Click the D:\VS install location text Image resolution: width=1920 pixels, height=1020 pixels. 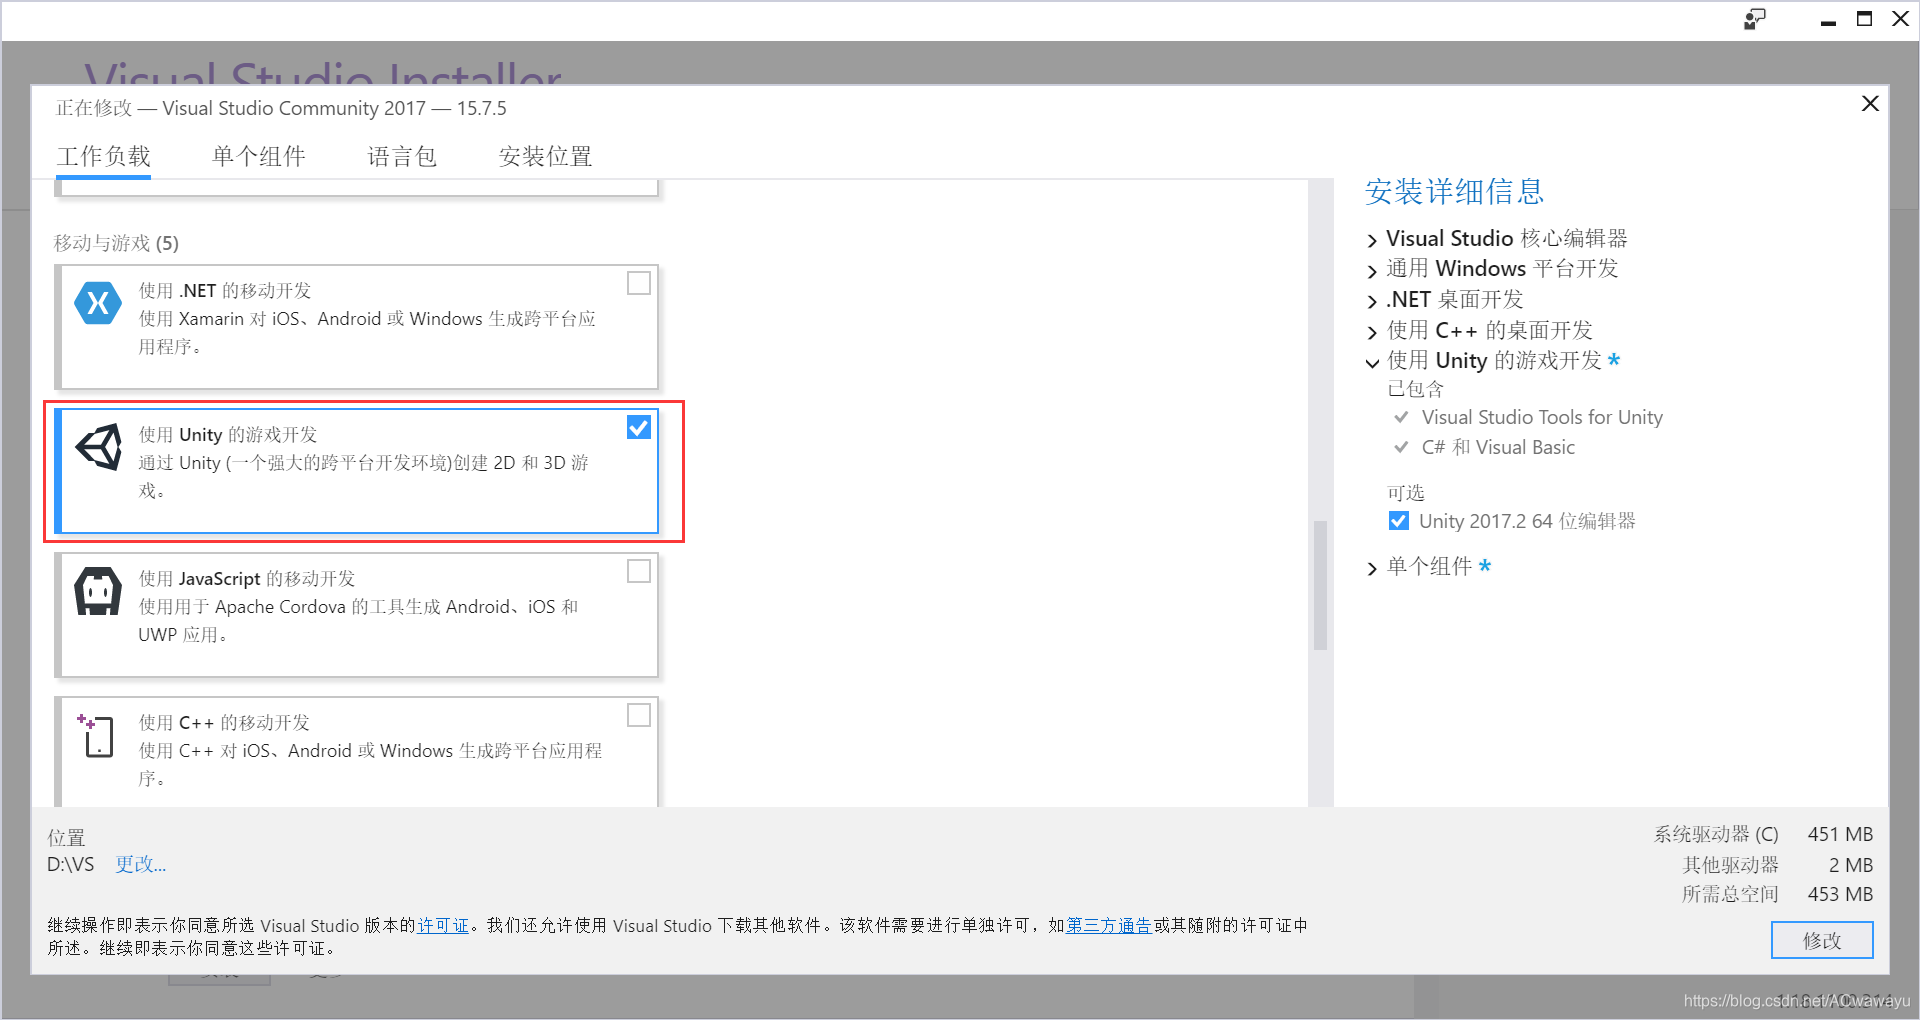point(70,864)
